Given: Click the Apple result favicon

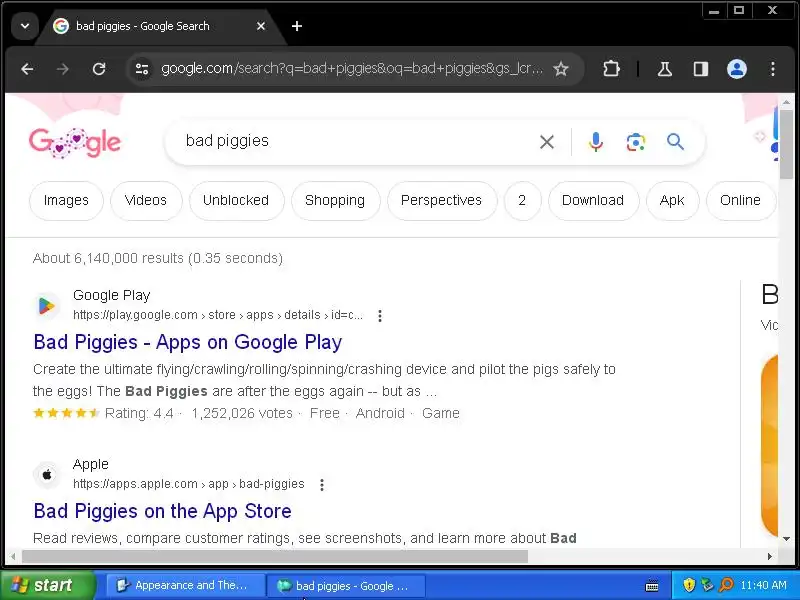Looking at the screenshot, I should click(47, 474).
